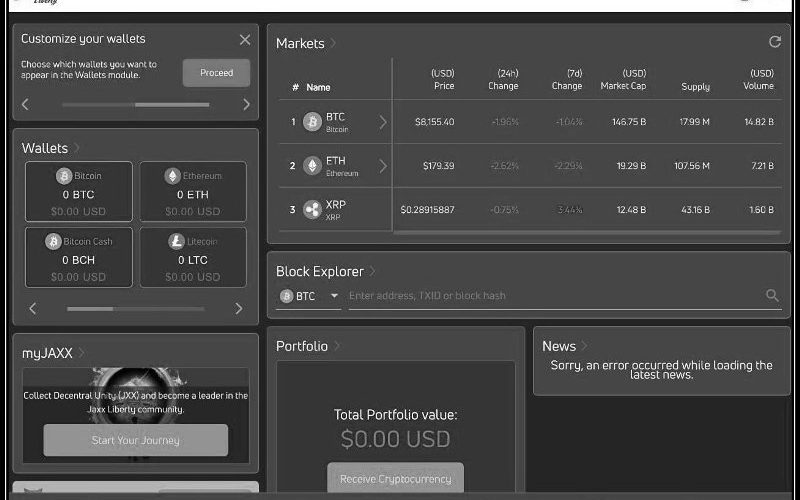The height and width of the screenshot is (500, 800).
Task: Click the 1.60 B XRP volume cell
Action: click(x=761, y=210)
